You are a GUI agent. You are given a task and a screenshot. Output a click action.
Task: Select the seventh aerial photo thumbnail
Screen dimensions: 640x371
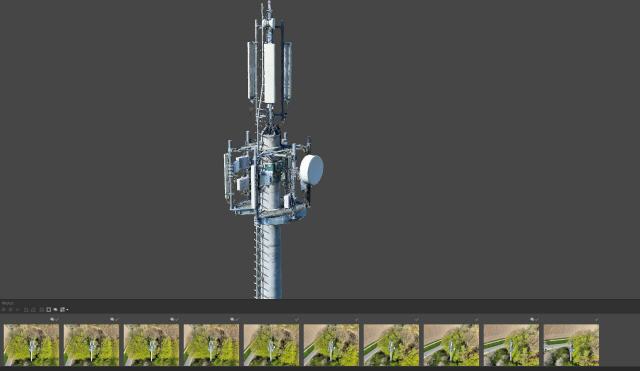391,345
